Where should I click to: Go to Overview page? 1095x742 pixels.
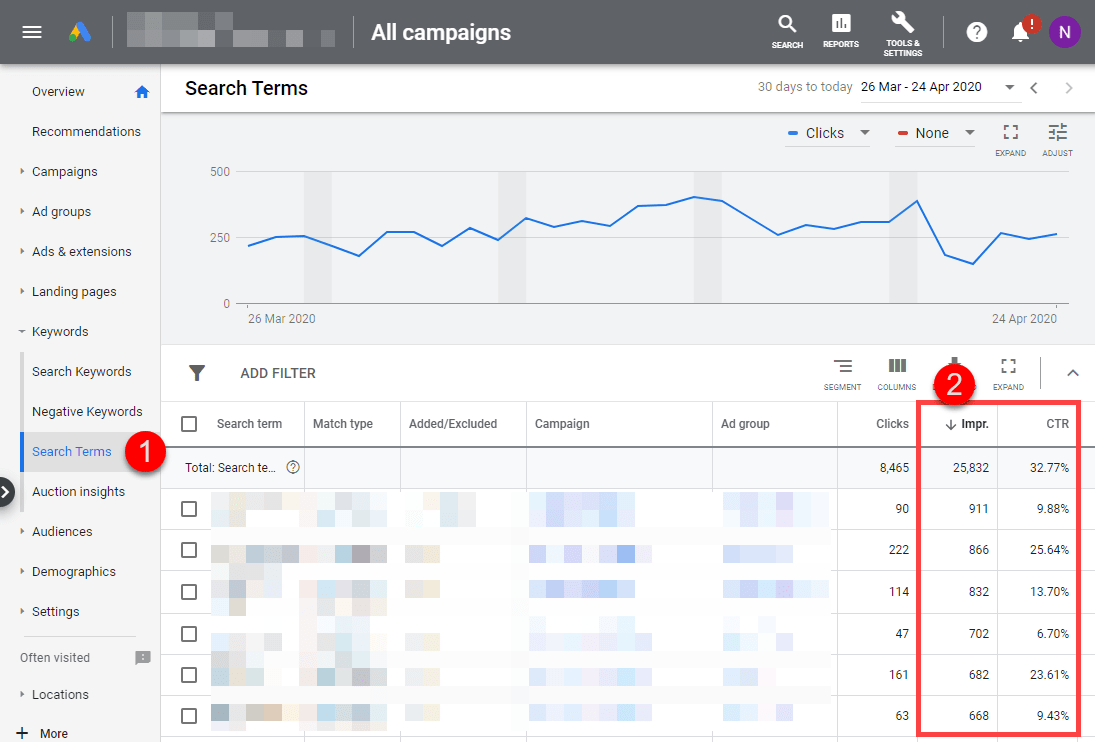pos(58,91)
